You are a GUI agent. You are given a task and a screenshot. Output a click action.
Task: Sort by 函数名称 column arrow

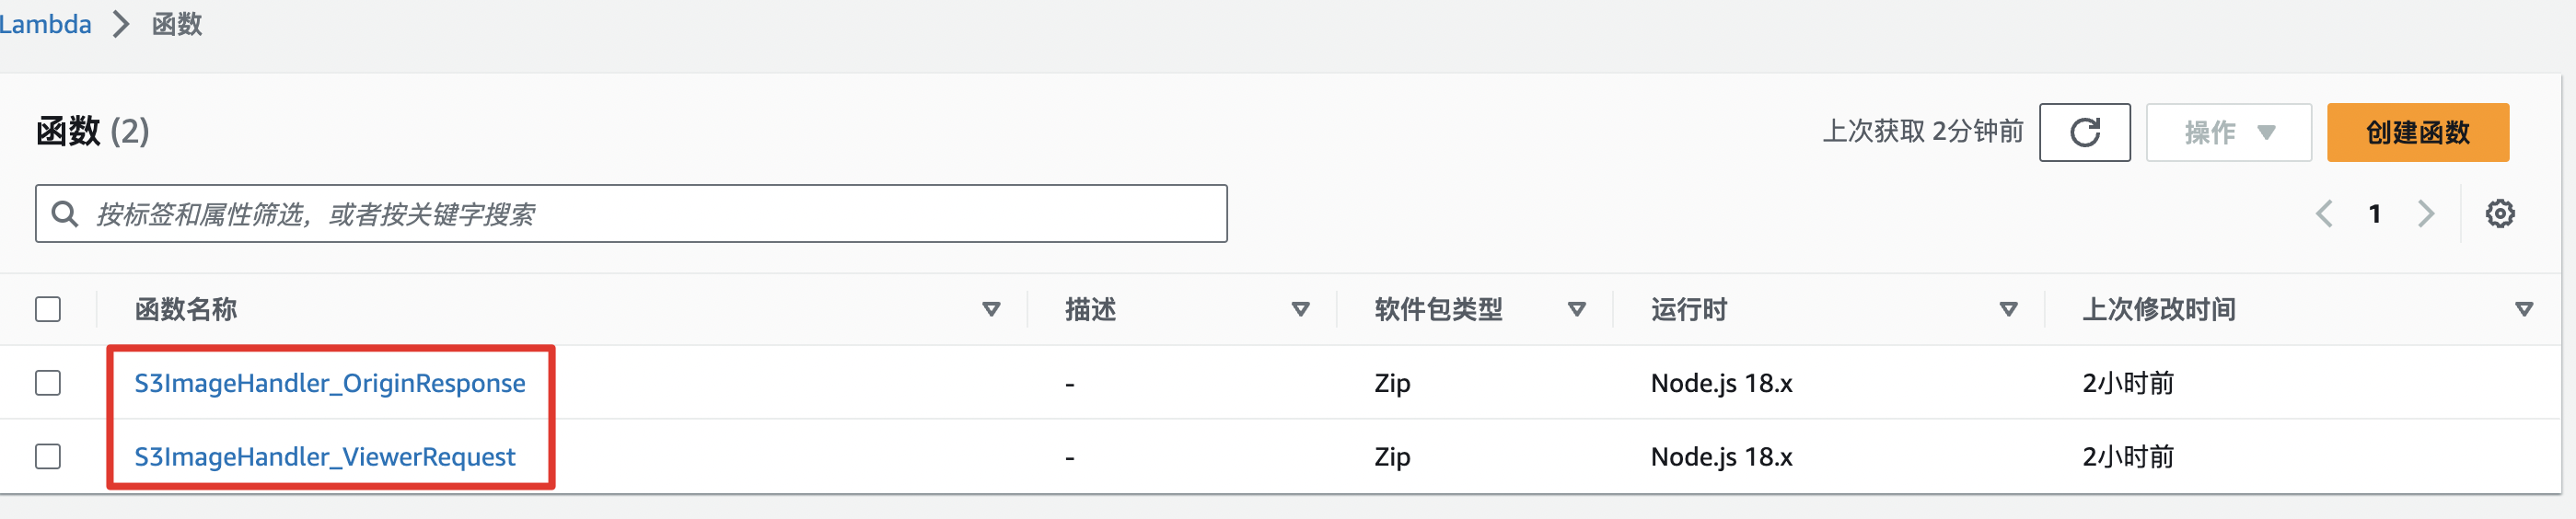[x=991, y=309]
